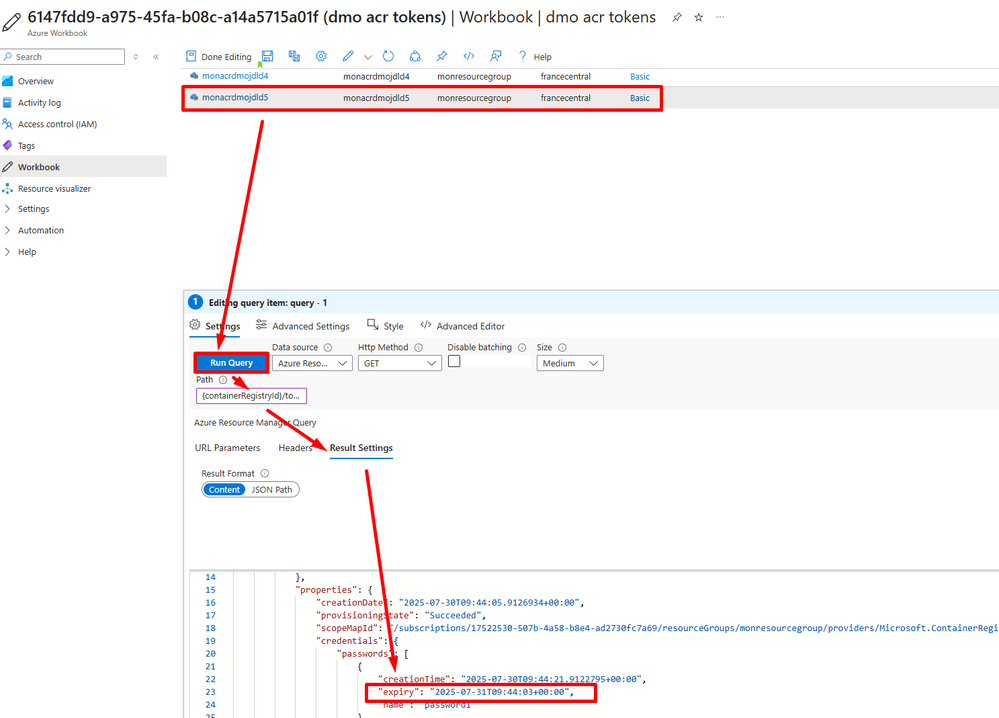Select the Settings tab of query item

pos(215,326)
